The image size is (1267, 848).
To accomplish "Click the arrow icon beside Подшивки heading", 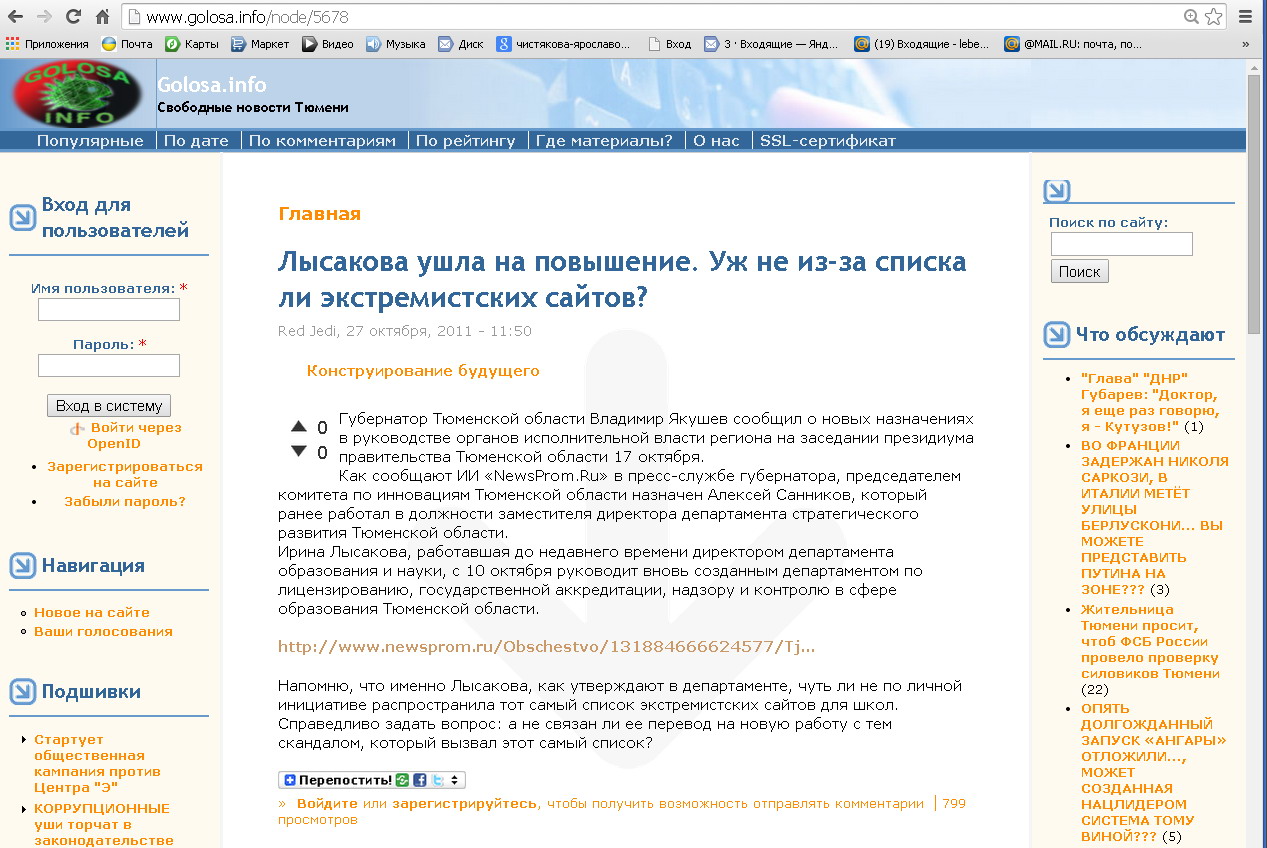I will 22,692.
